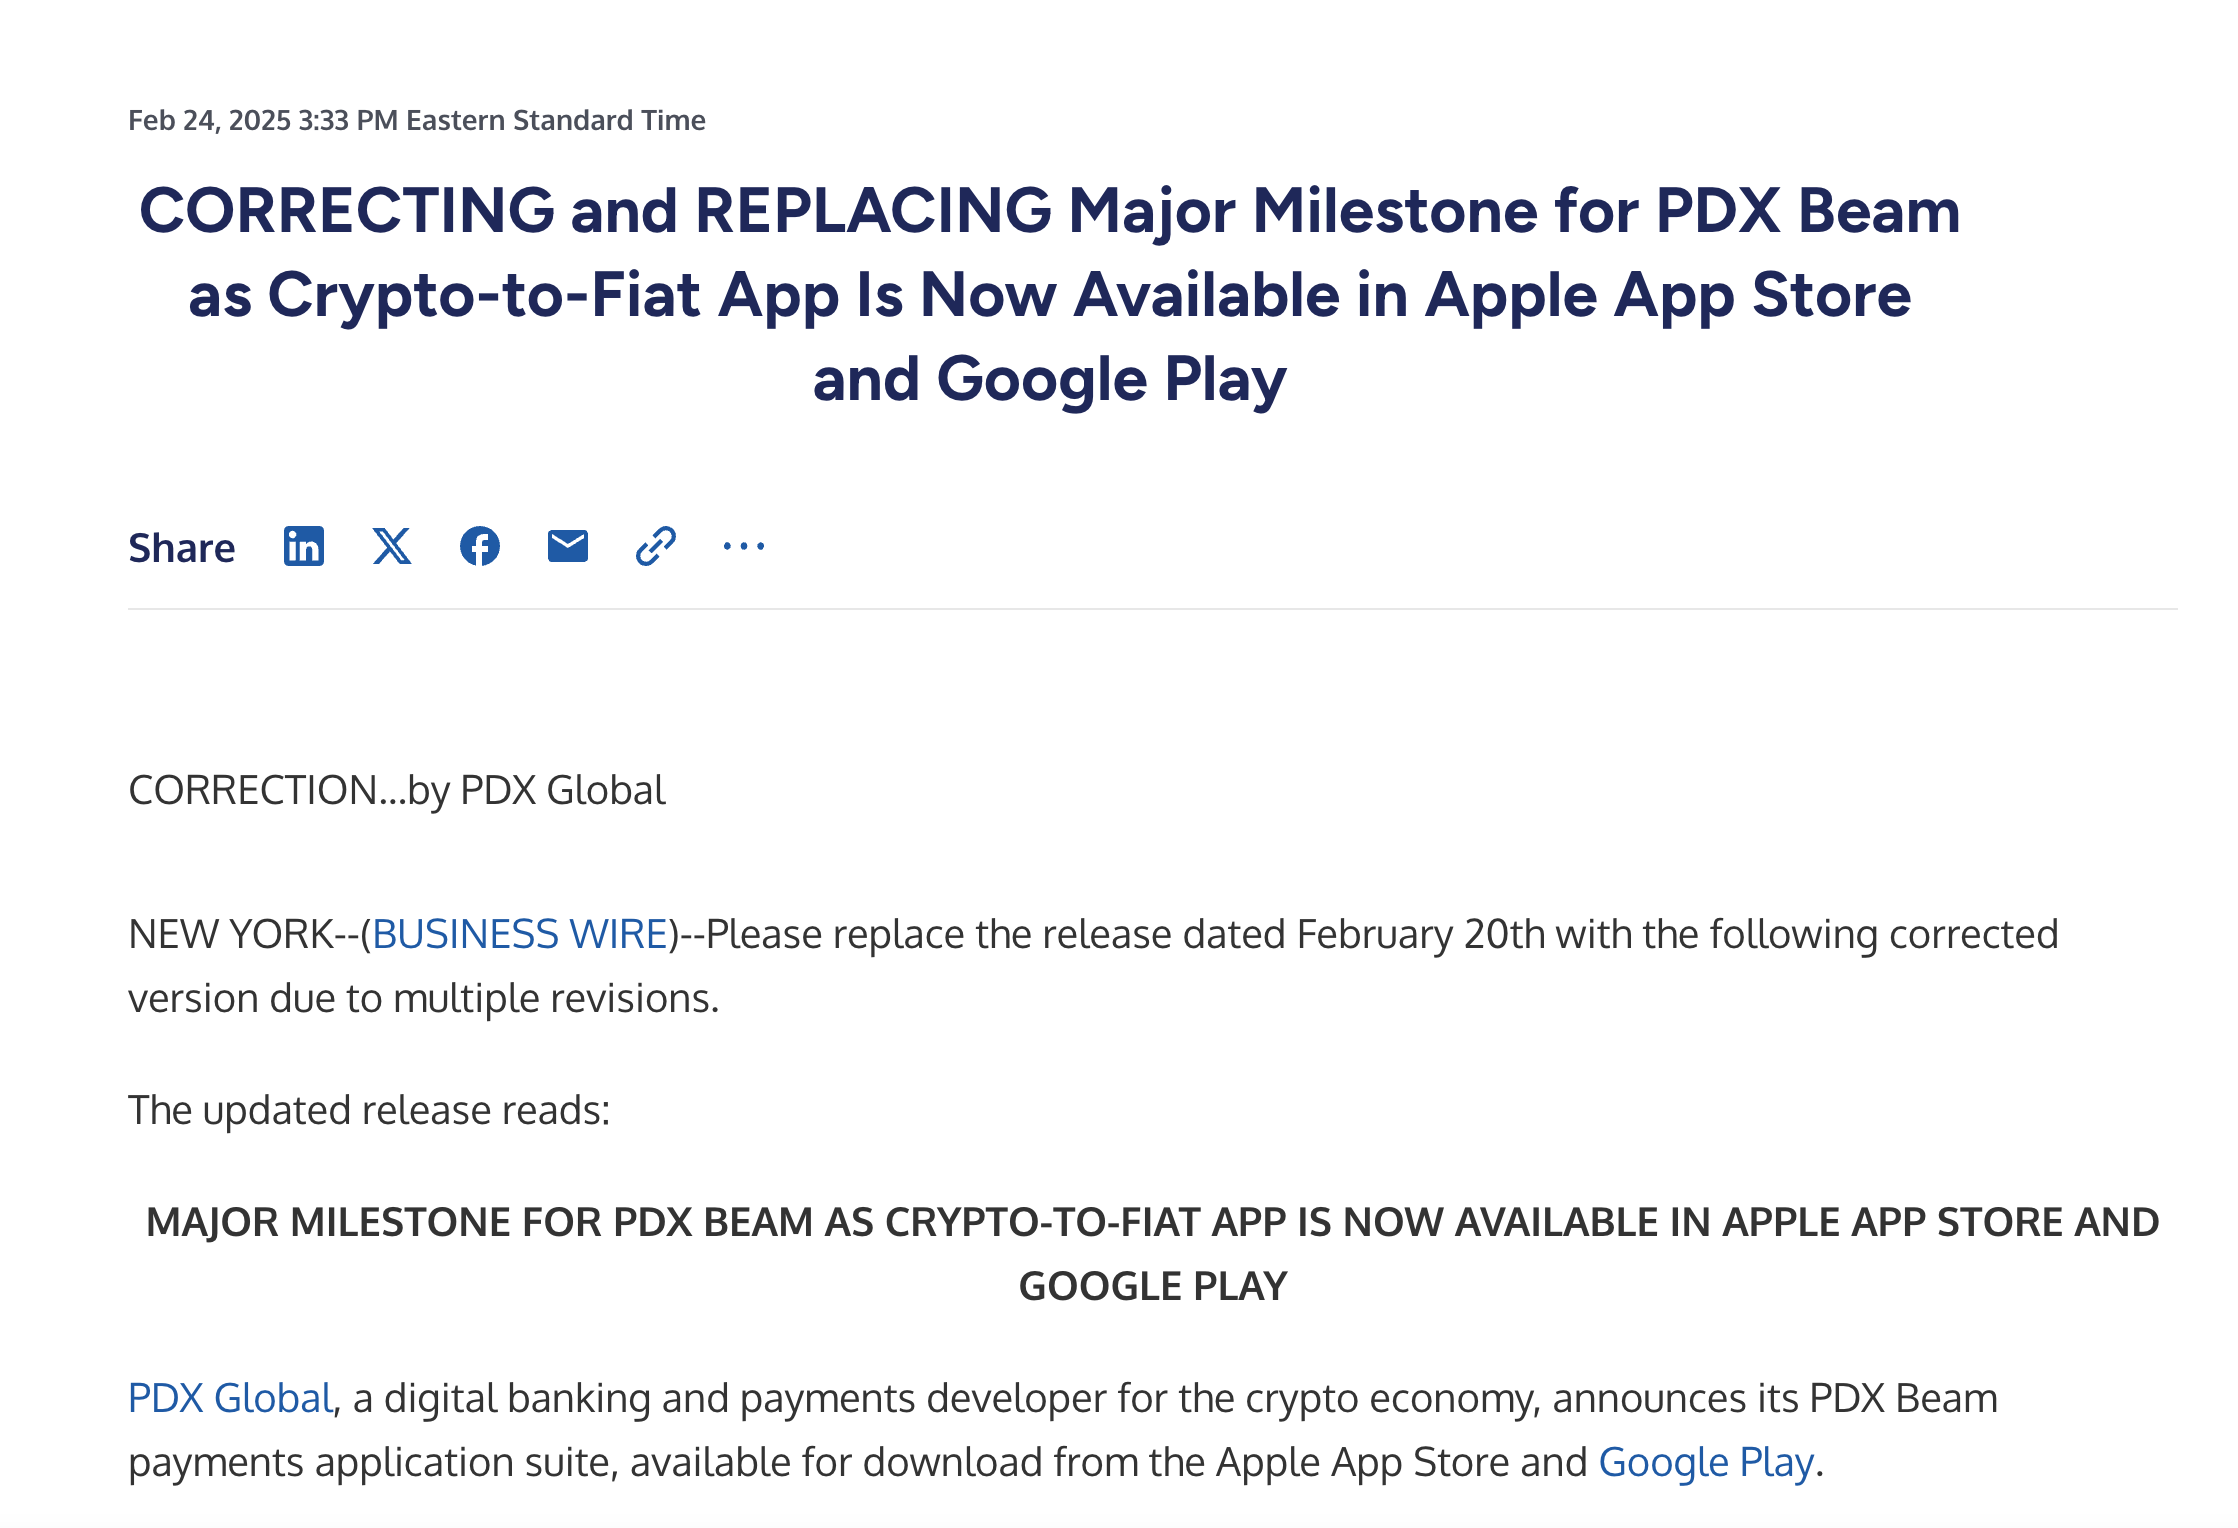Viewport: 2238px width, 1528px height.
Task: Click "version due to multiple revisions" text
Action: click(423, 999)
